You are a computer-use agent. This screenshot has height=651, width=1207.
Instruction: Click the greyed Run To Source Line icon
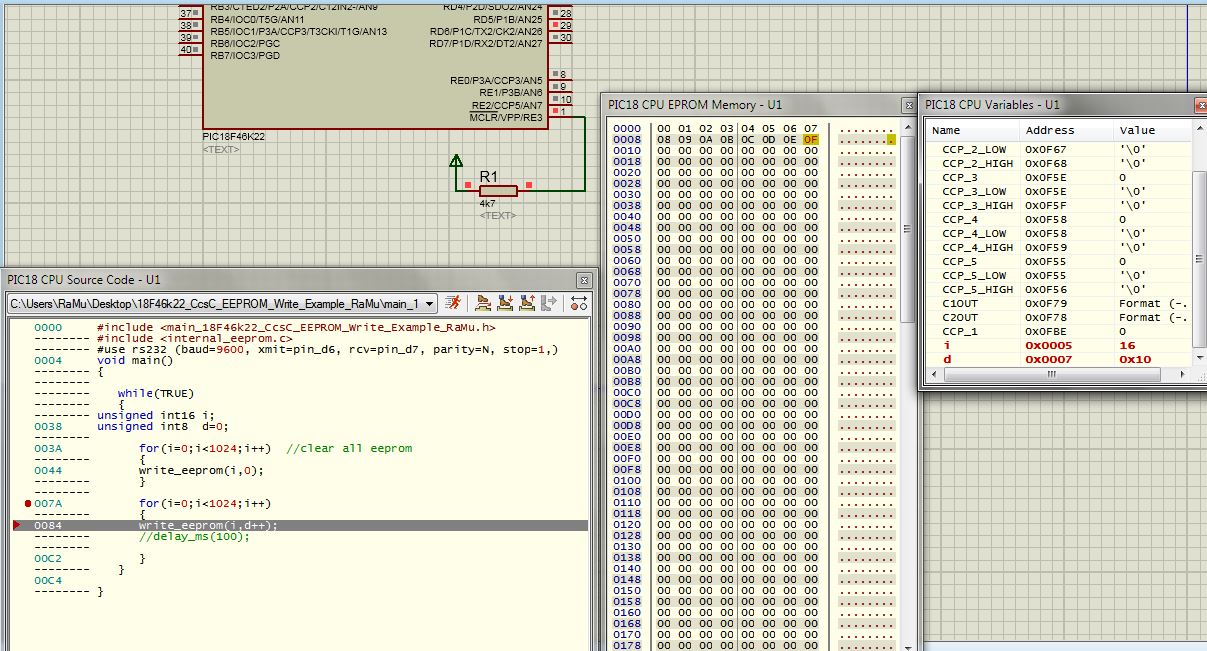pyautogui.click(x=549, y=303)
